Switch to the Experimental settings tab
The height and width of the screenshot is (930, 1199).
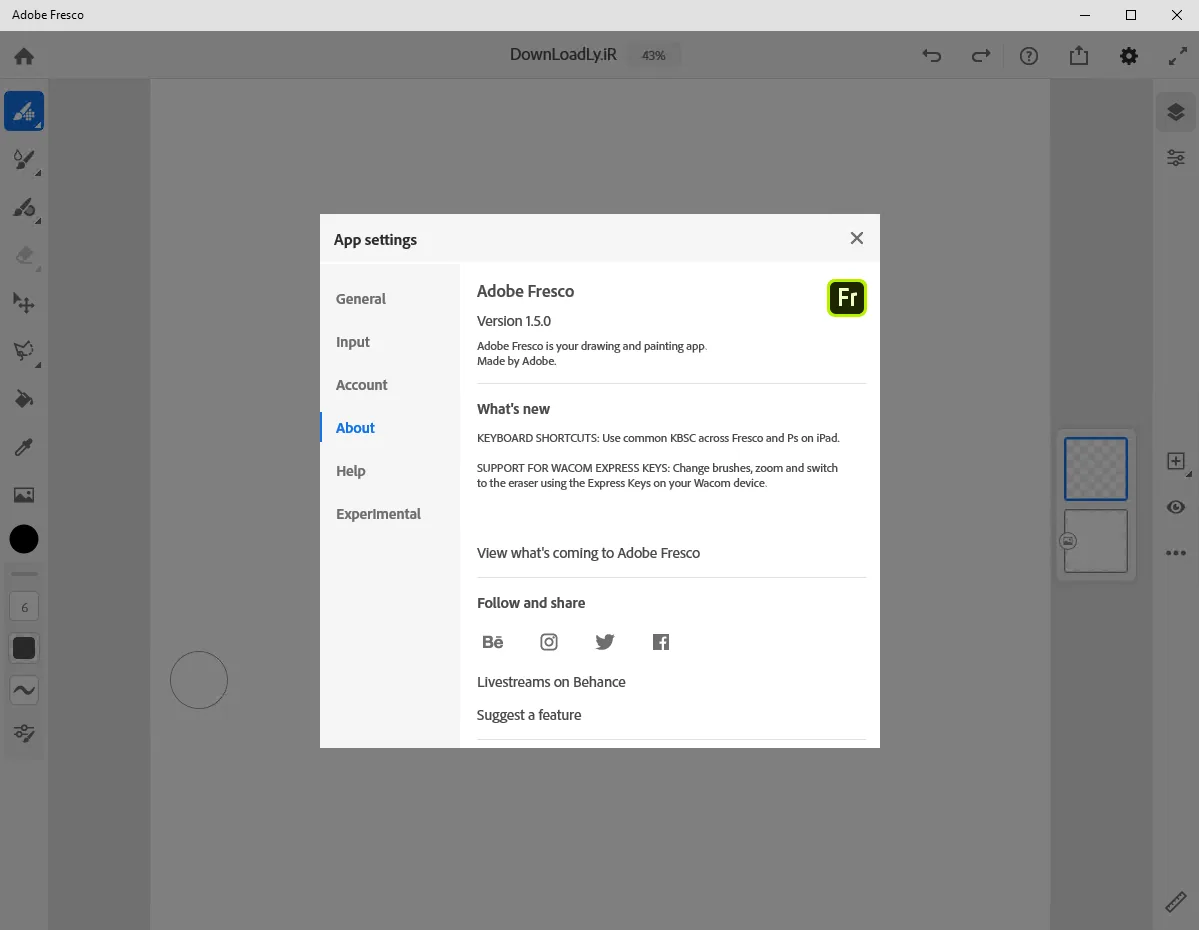click(379, 514)
